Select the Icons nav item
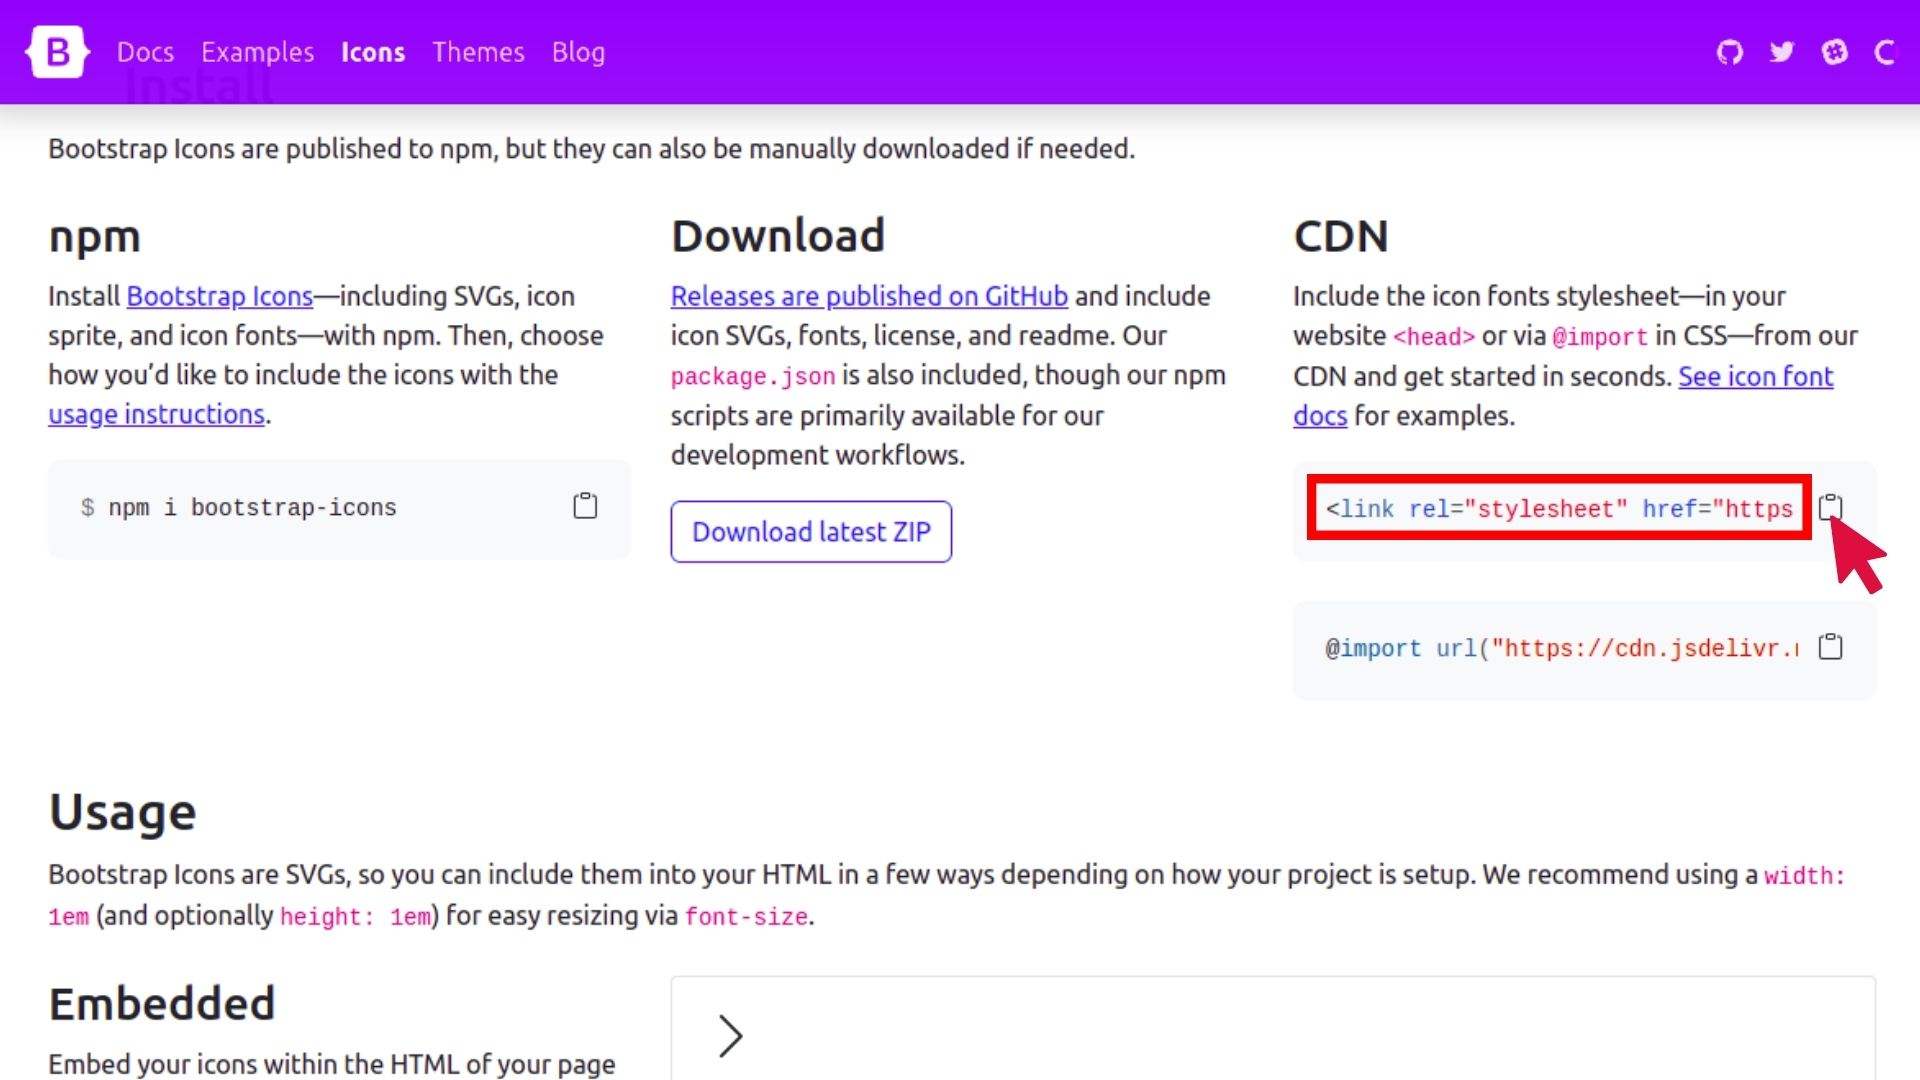The width and height of the screenshot is (1920, 1080). pos(373,52)
